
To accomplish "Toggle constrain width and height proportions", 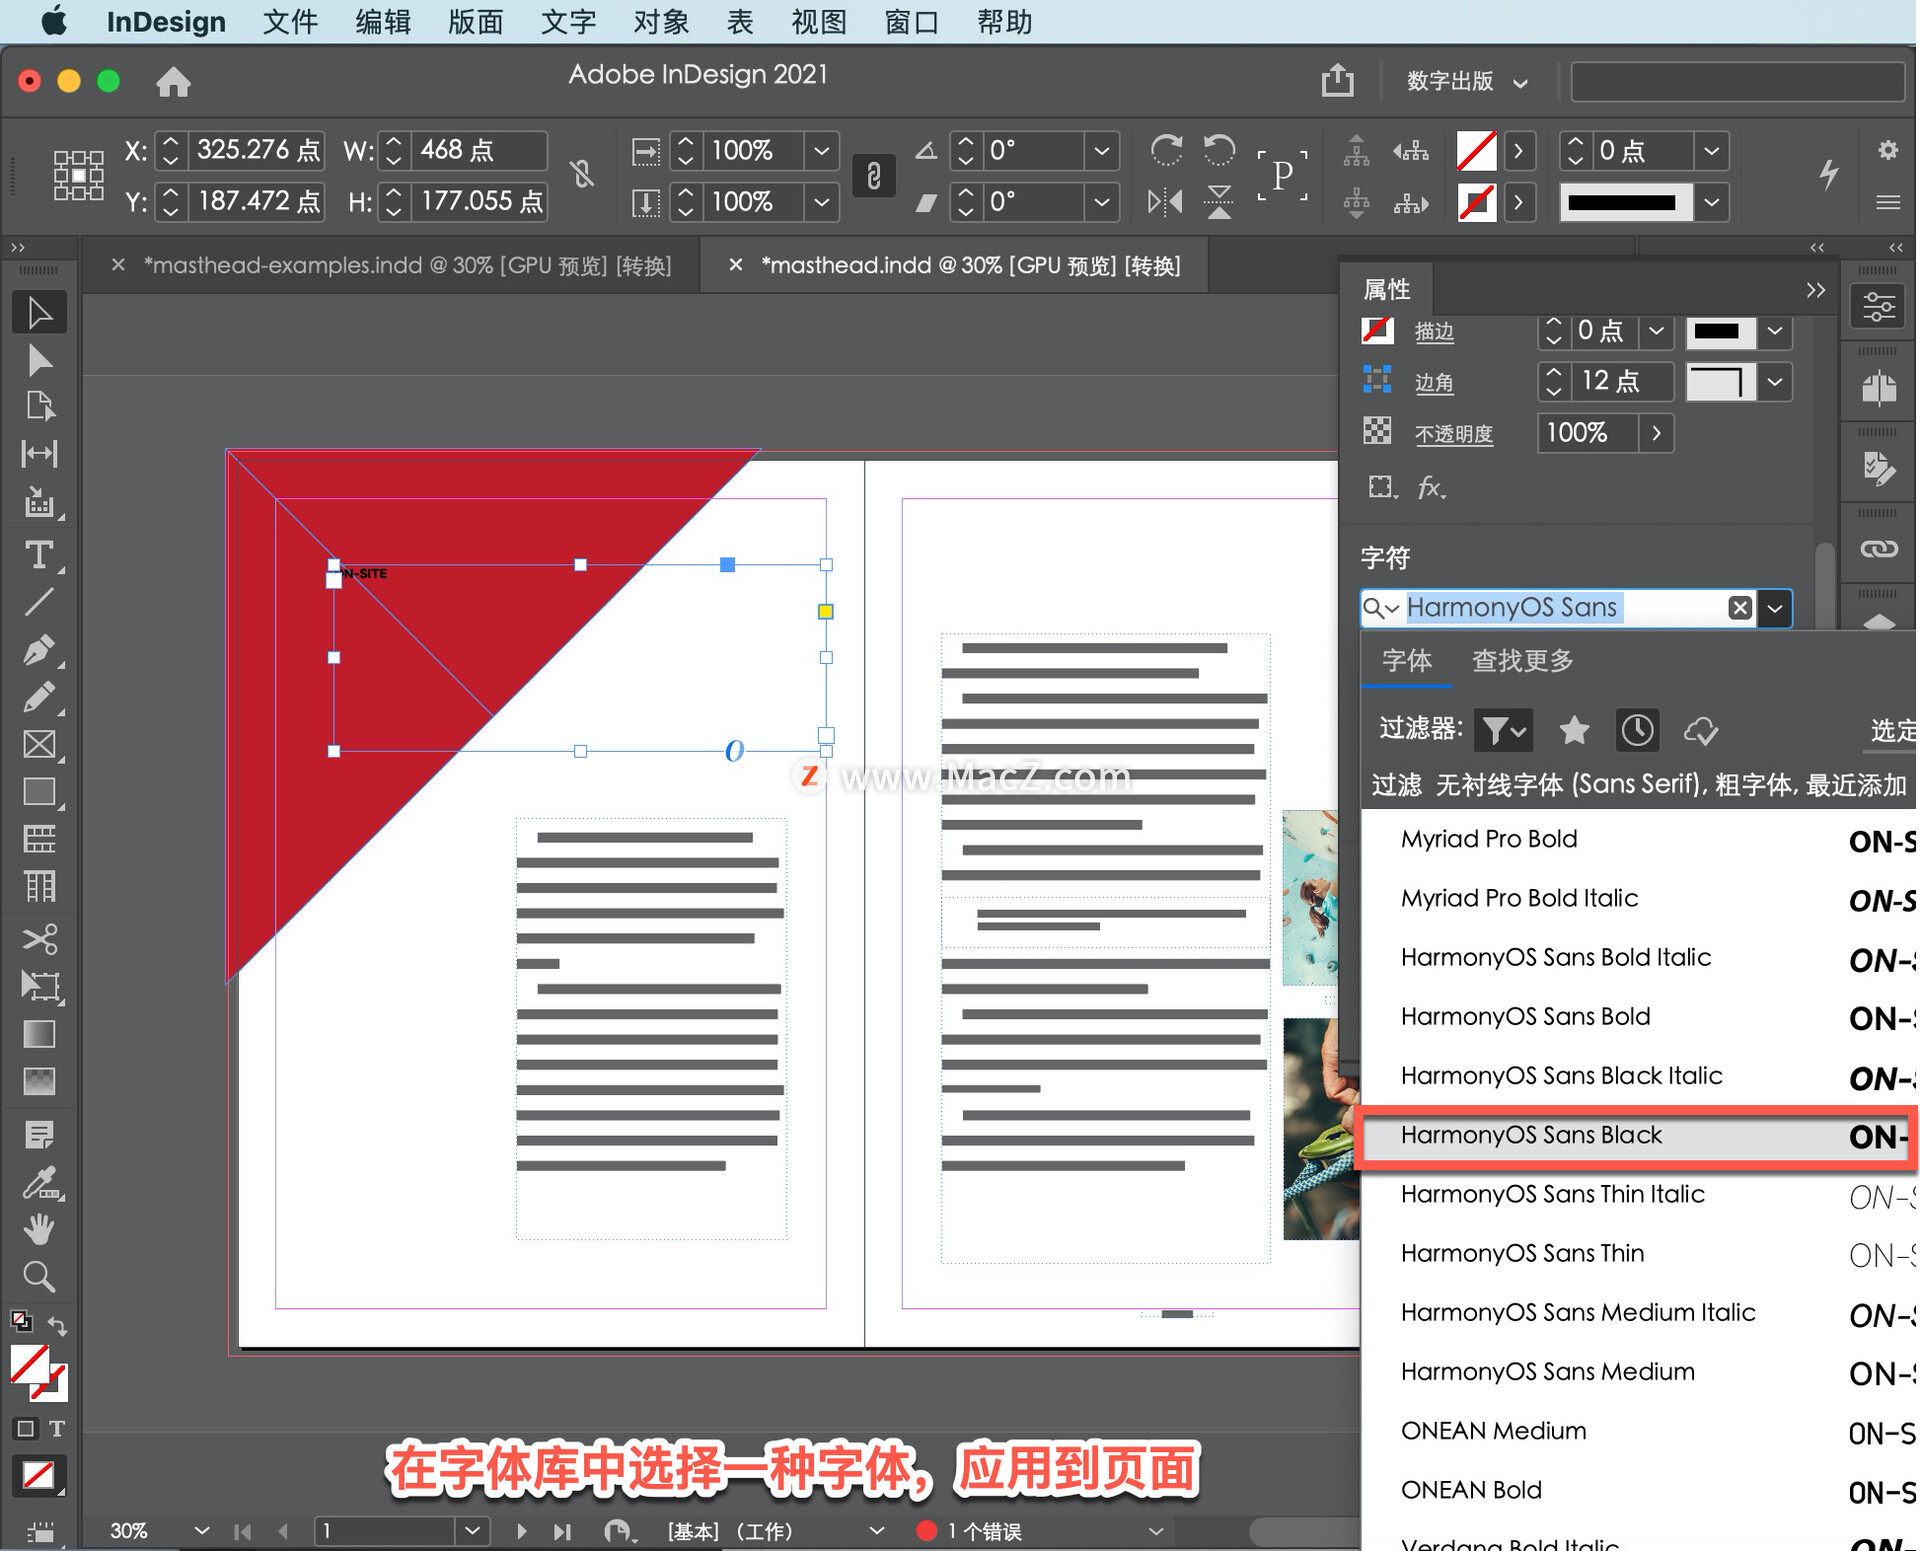I will click(581, 174).
